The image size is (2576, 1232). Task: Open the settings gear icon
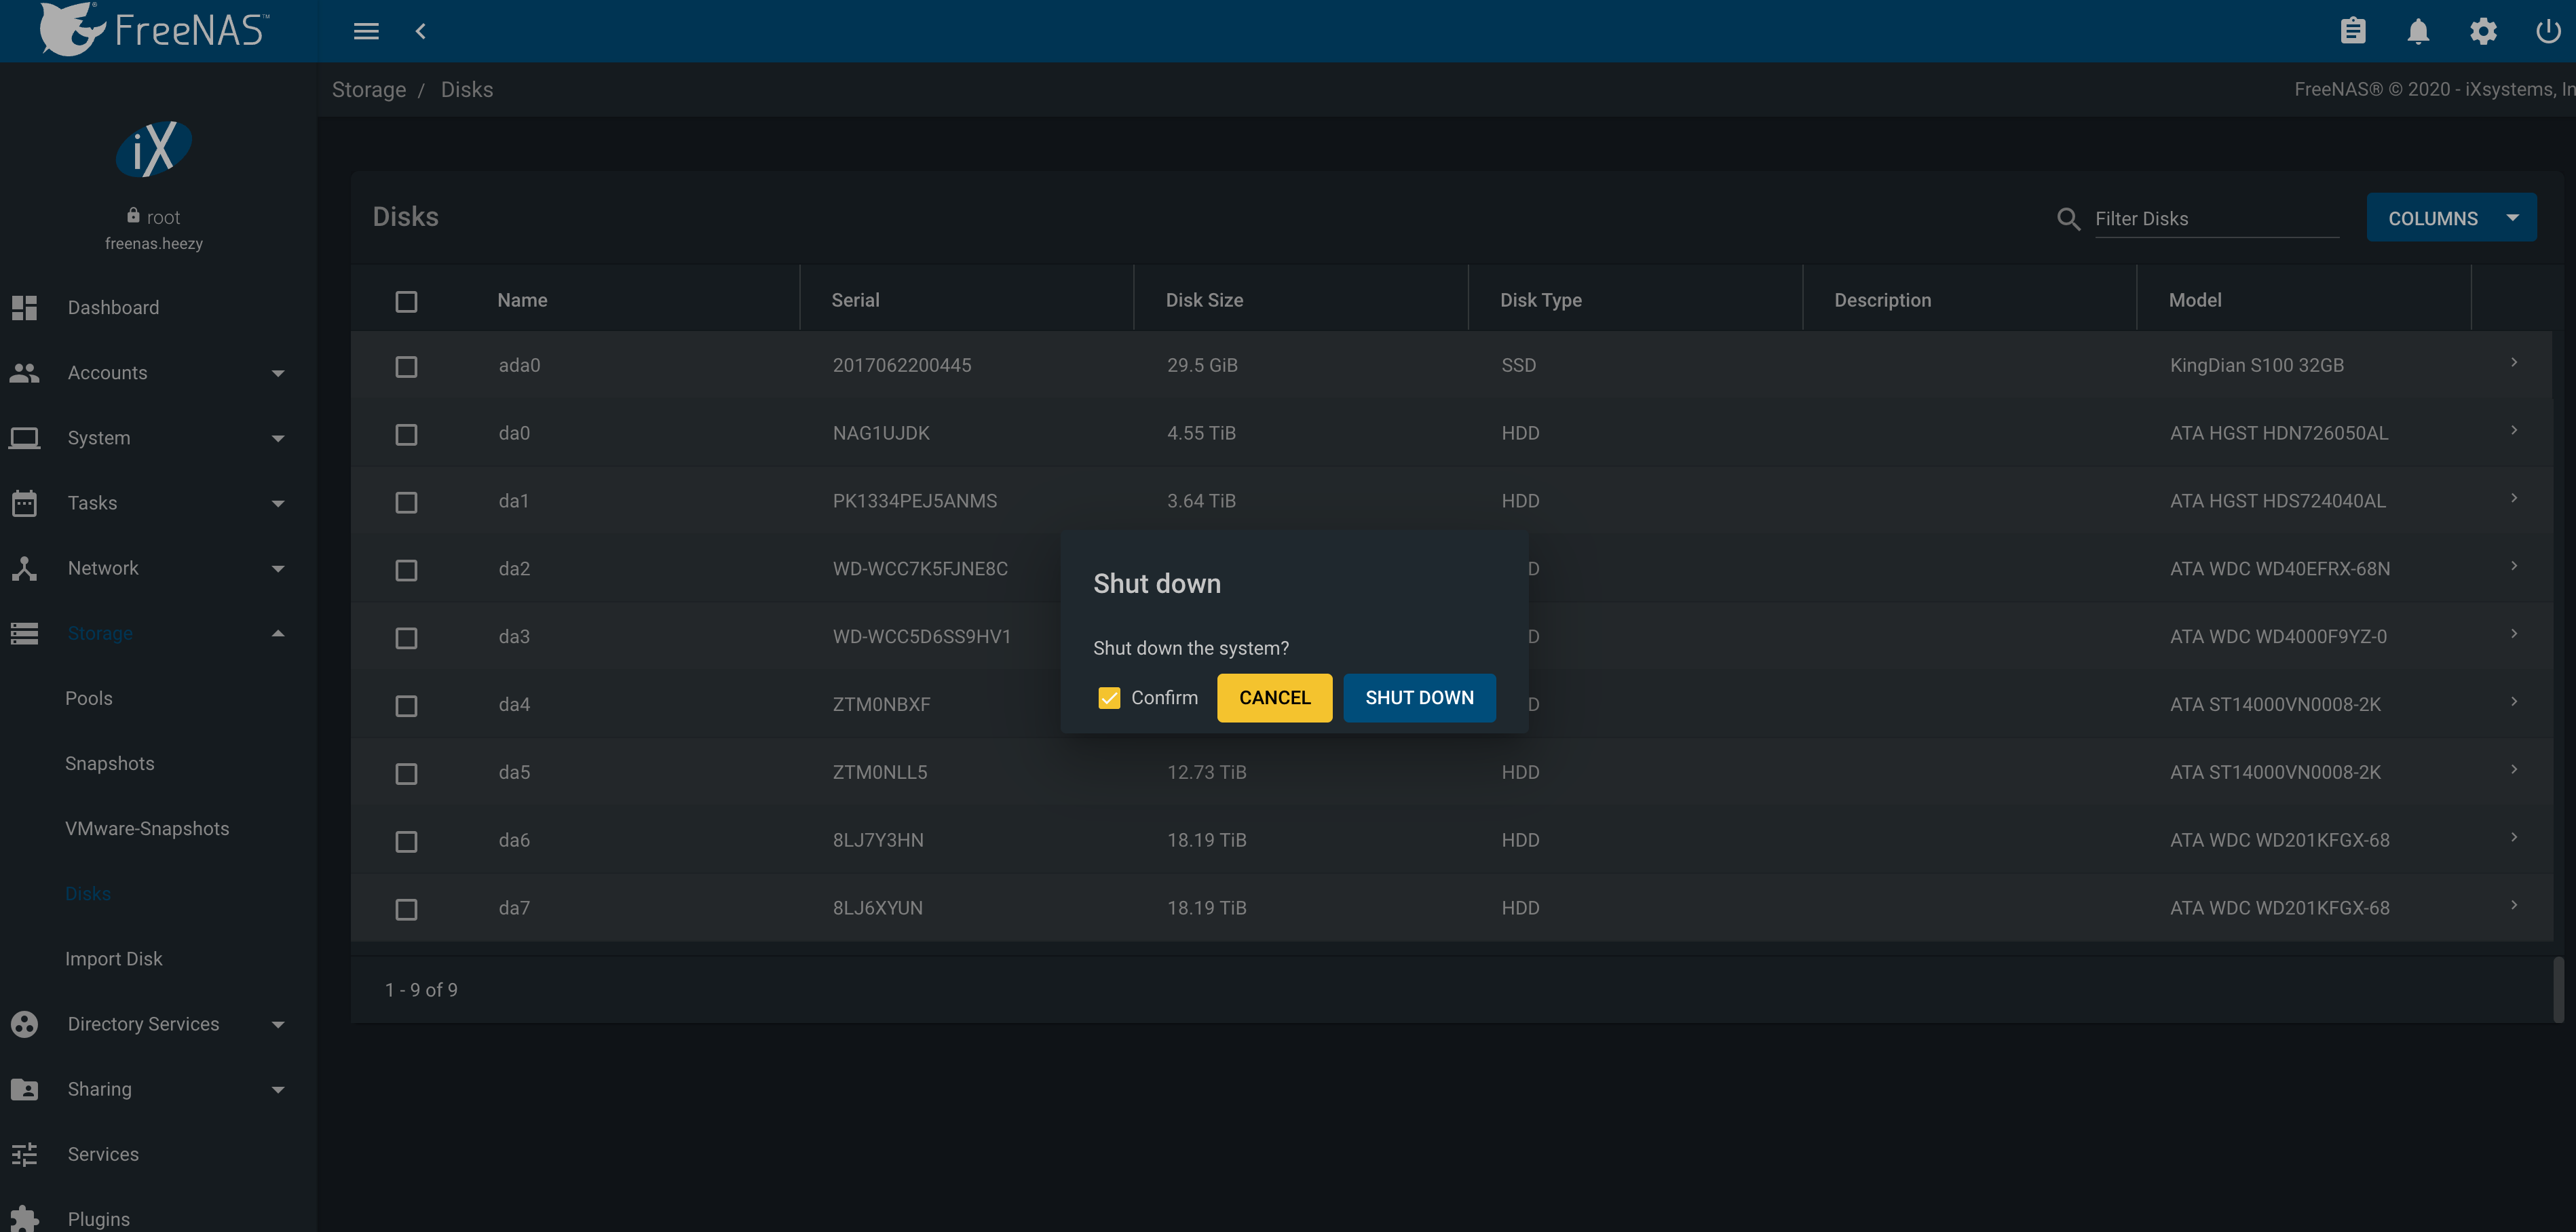coord(2483,31)
